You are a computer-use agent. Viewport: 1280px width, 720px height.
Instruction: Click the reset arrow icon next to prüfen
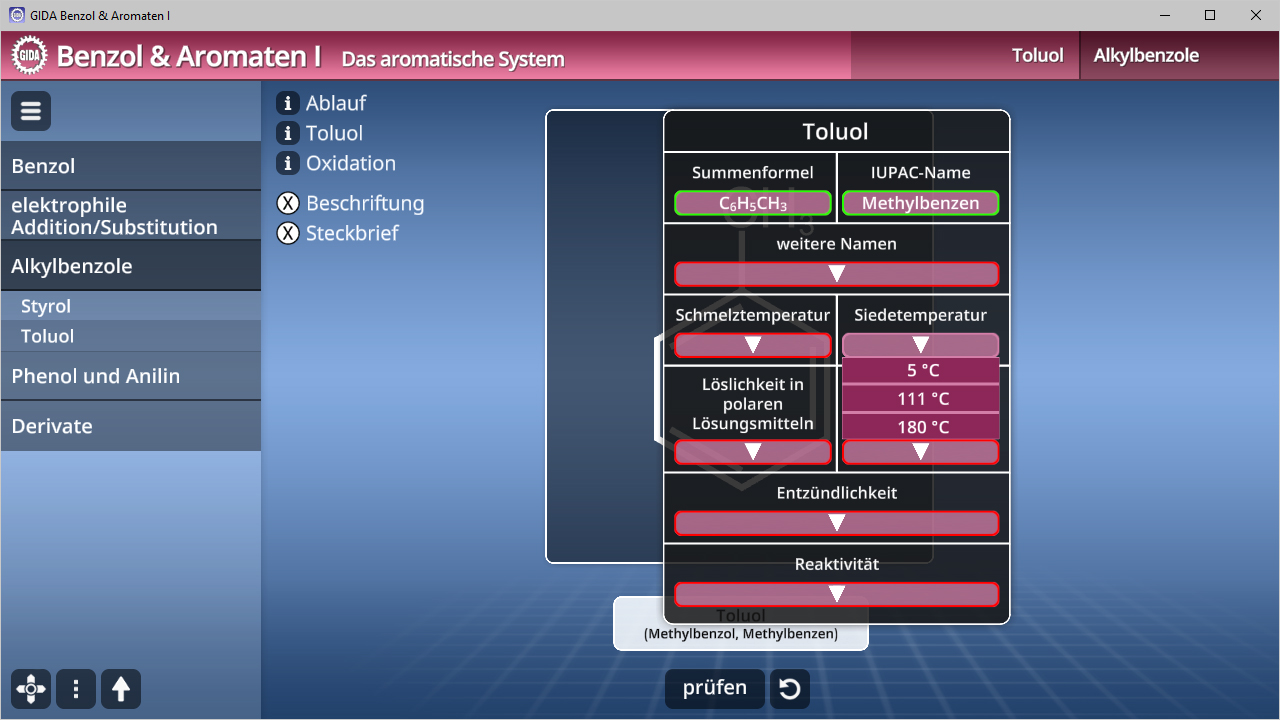click(789, 689)
